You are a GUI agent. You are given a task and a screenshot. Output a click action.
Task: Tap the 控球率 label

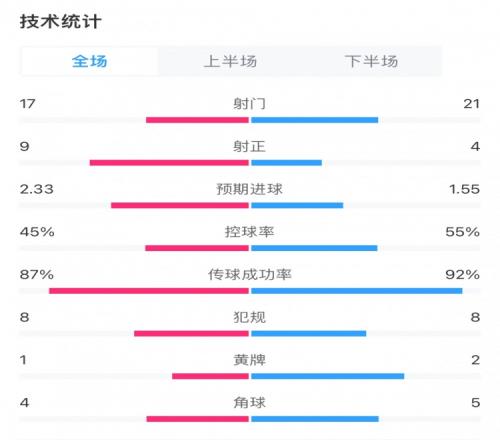coord(249,232)
